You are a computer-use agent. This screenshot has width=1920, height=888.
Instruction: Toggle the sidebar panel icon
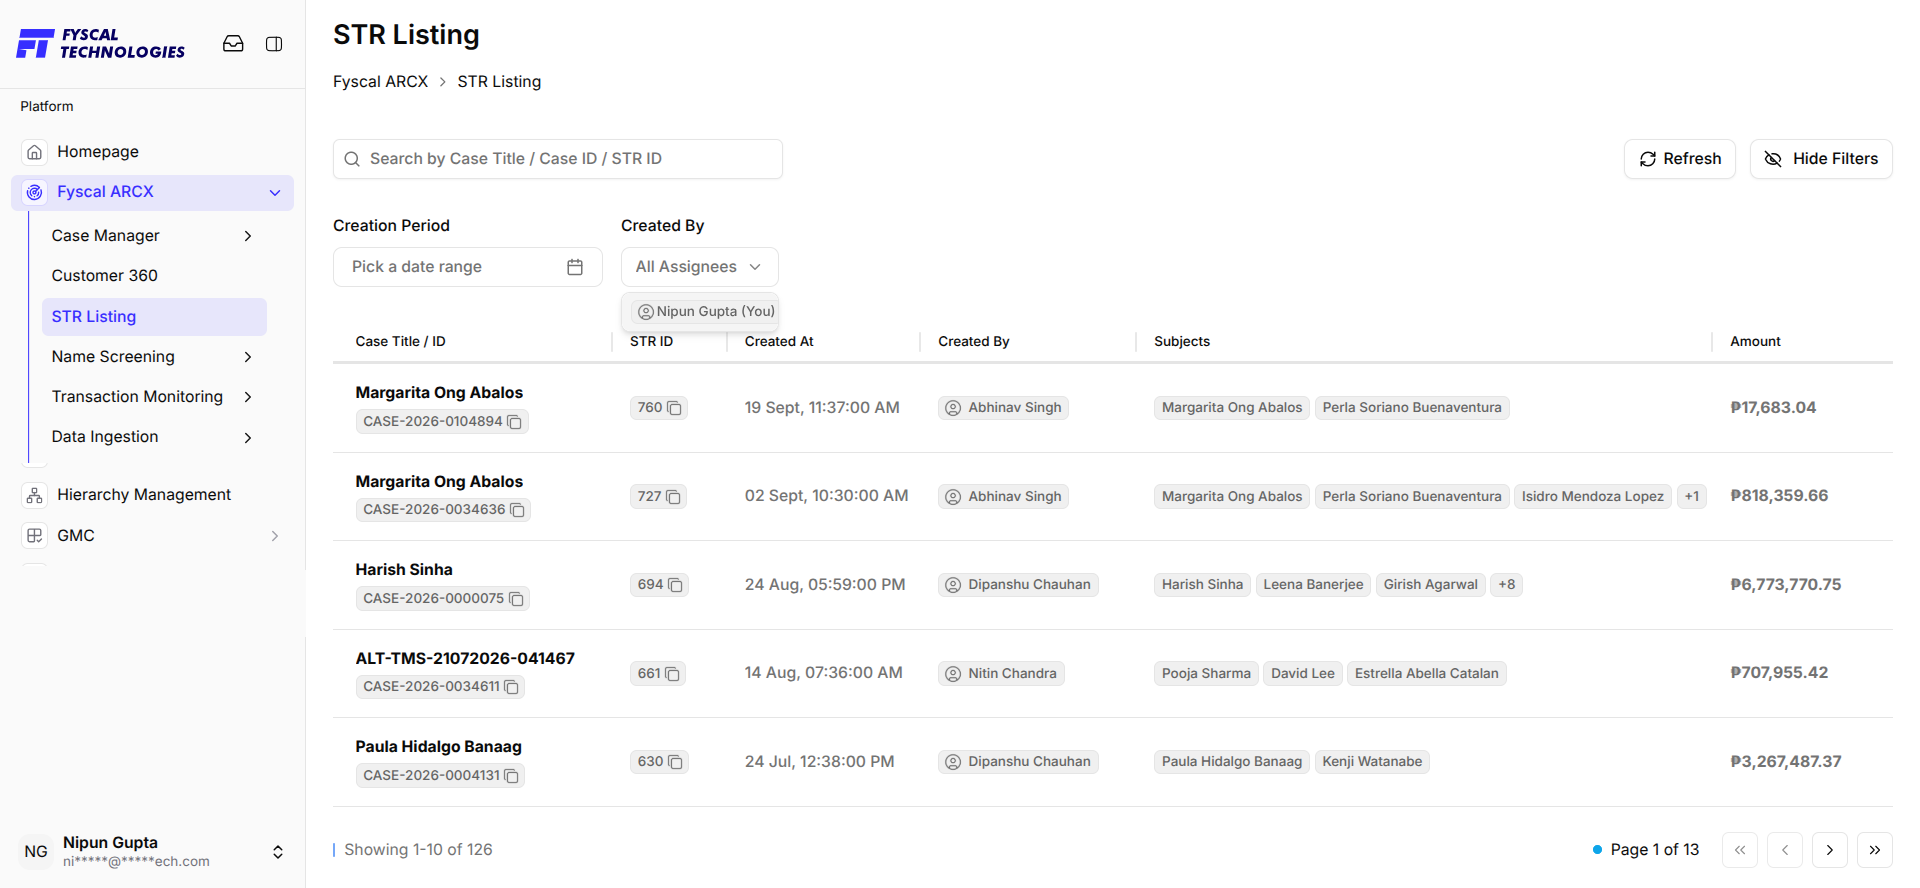point(274,44)
